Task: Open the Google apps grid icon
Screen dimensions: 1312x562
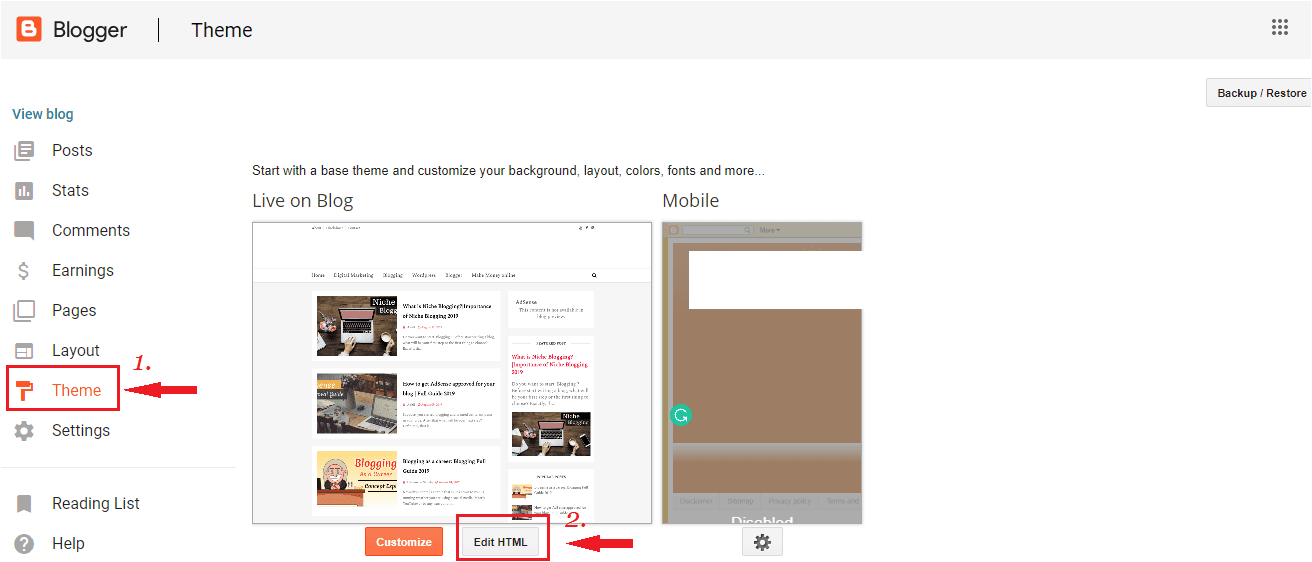Action: (x=1280, y=28)
